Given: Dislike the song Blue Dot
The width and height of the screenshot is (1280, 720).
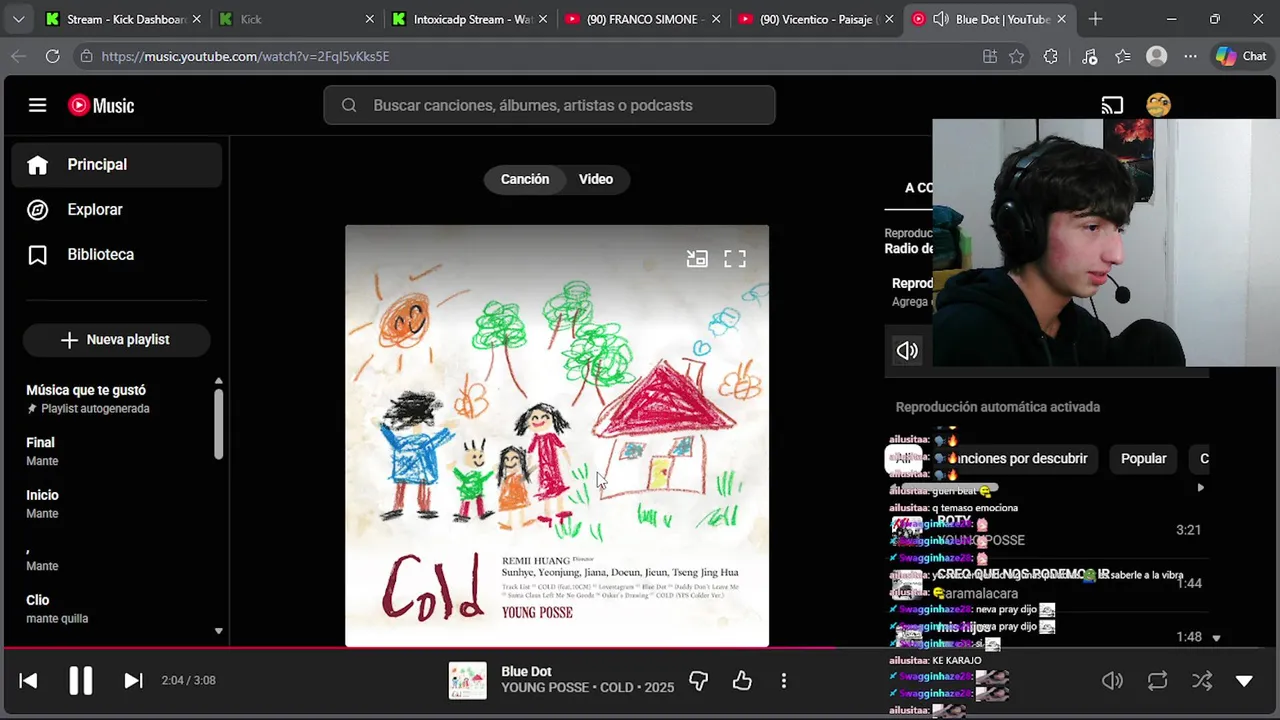Looking at the screenshot, I should [x=699, y=681].
